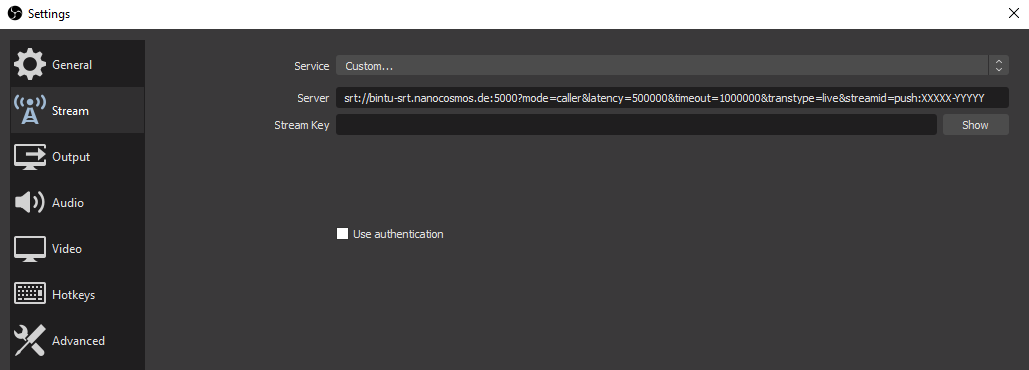The height and width of the screenshot is (370, 1029).
Task: Click the Service field label
Action: click(x=312, y=66)
